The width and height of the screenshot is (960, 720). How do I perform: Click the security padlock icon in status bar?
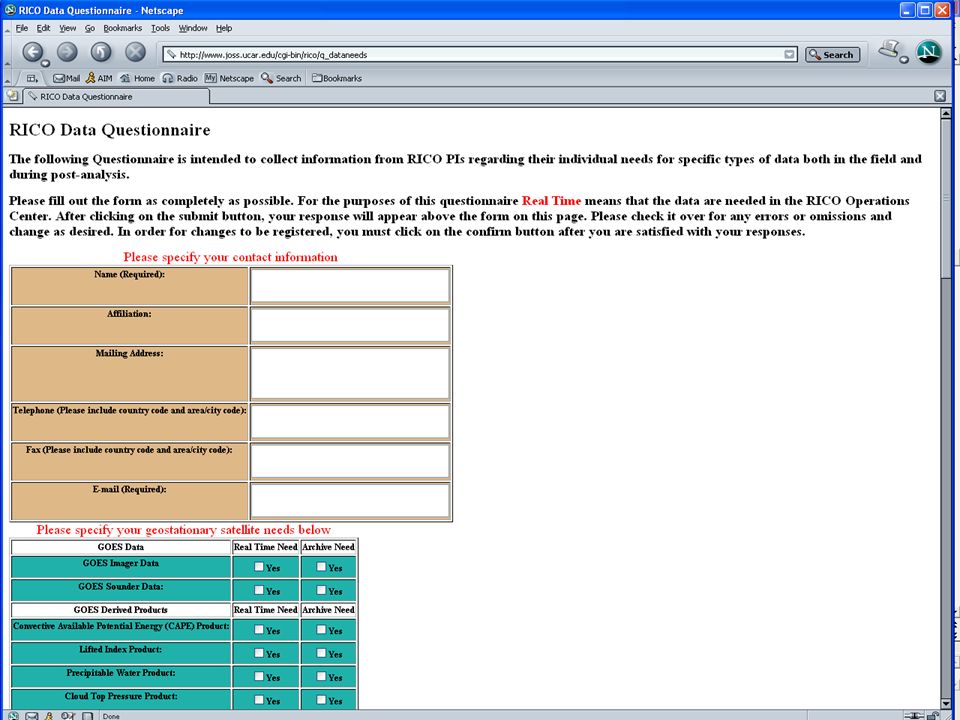coord(933,715)
